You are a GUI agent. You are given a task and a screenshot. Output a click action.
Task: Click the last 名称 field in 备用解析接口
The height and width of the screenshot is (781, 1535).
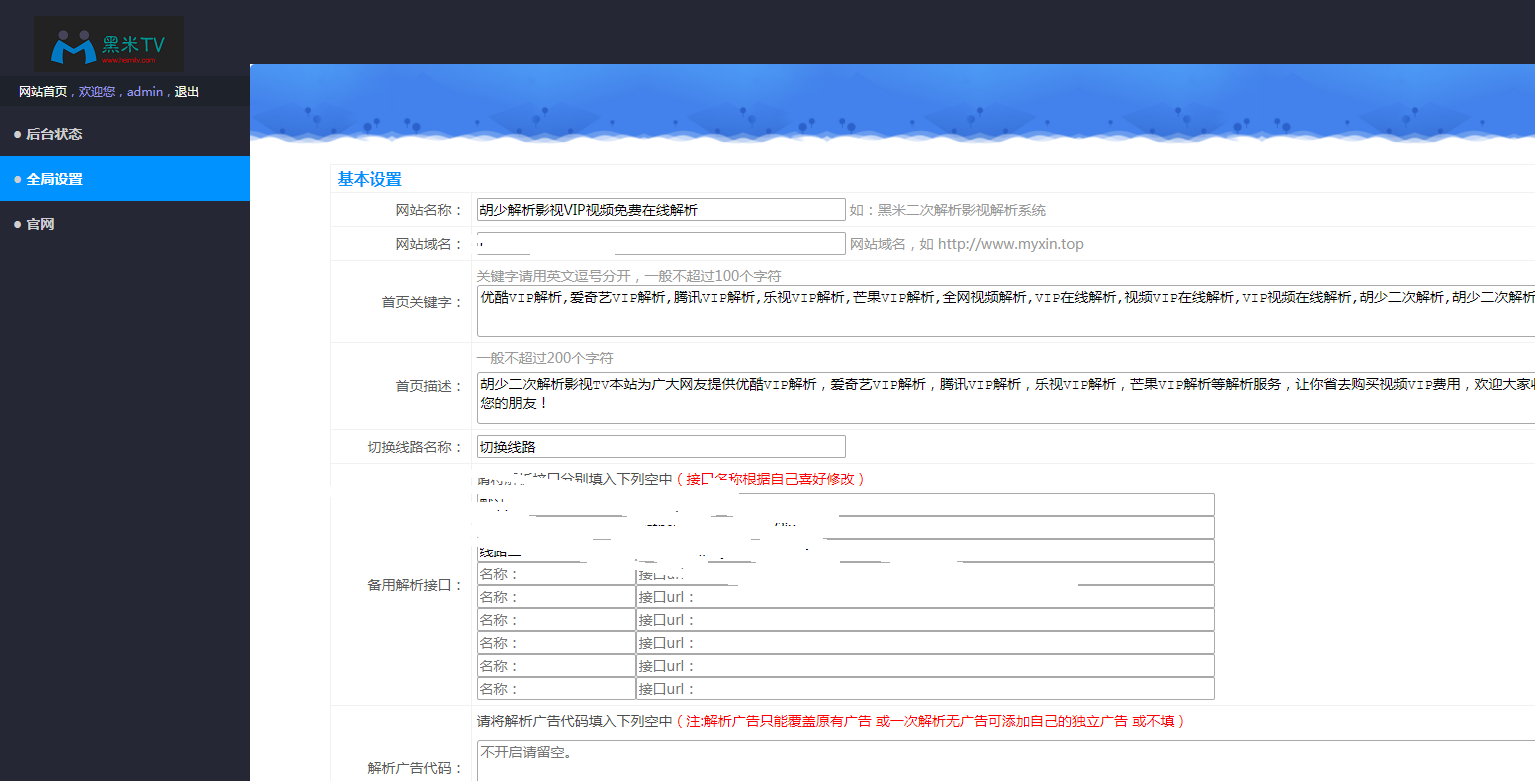coord(556,689)
